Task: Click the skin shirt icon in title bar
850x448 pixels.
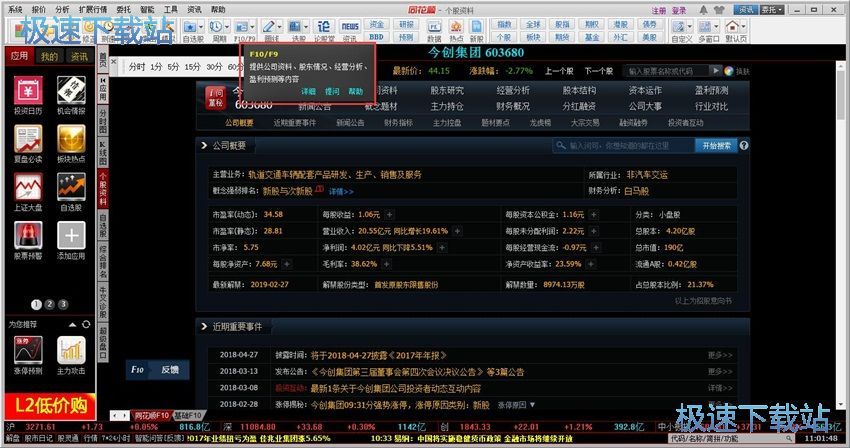Action: point(719,10)
